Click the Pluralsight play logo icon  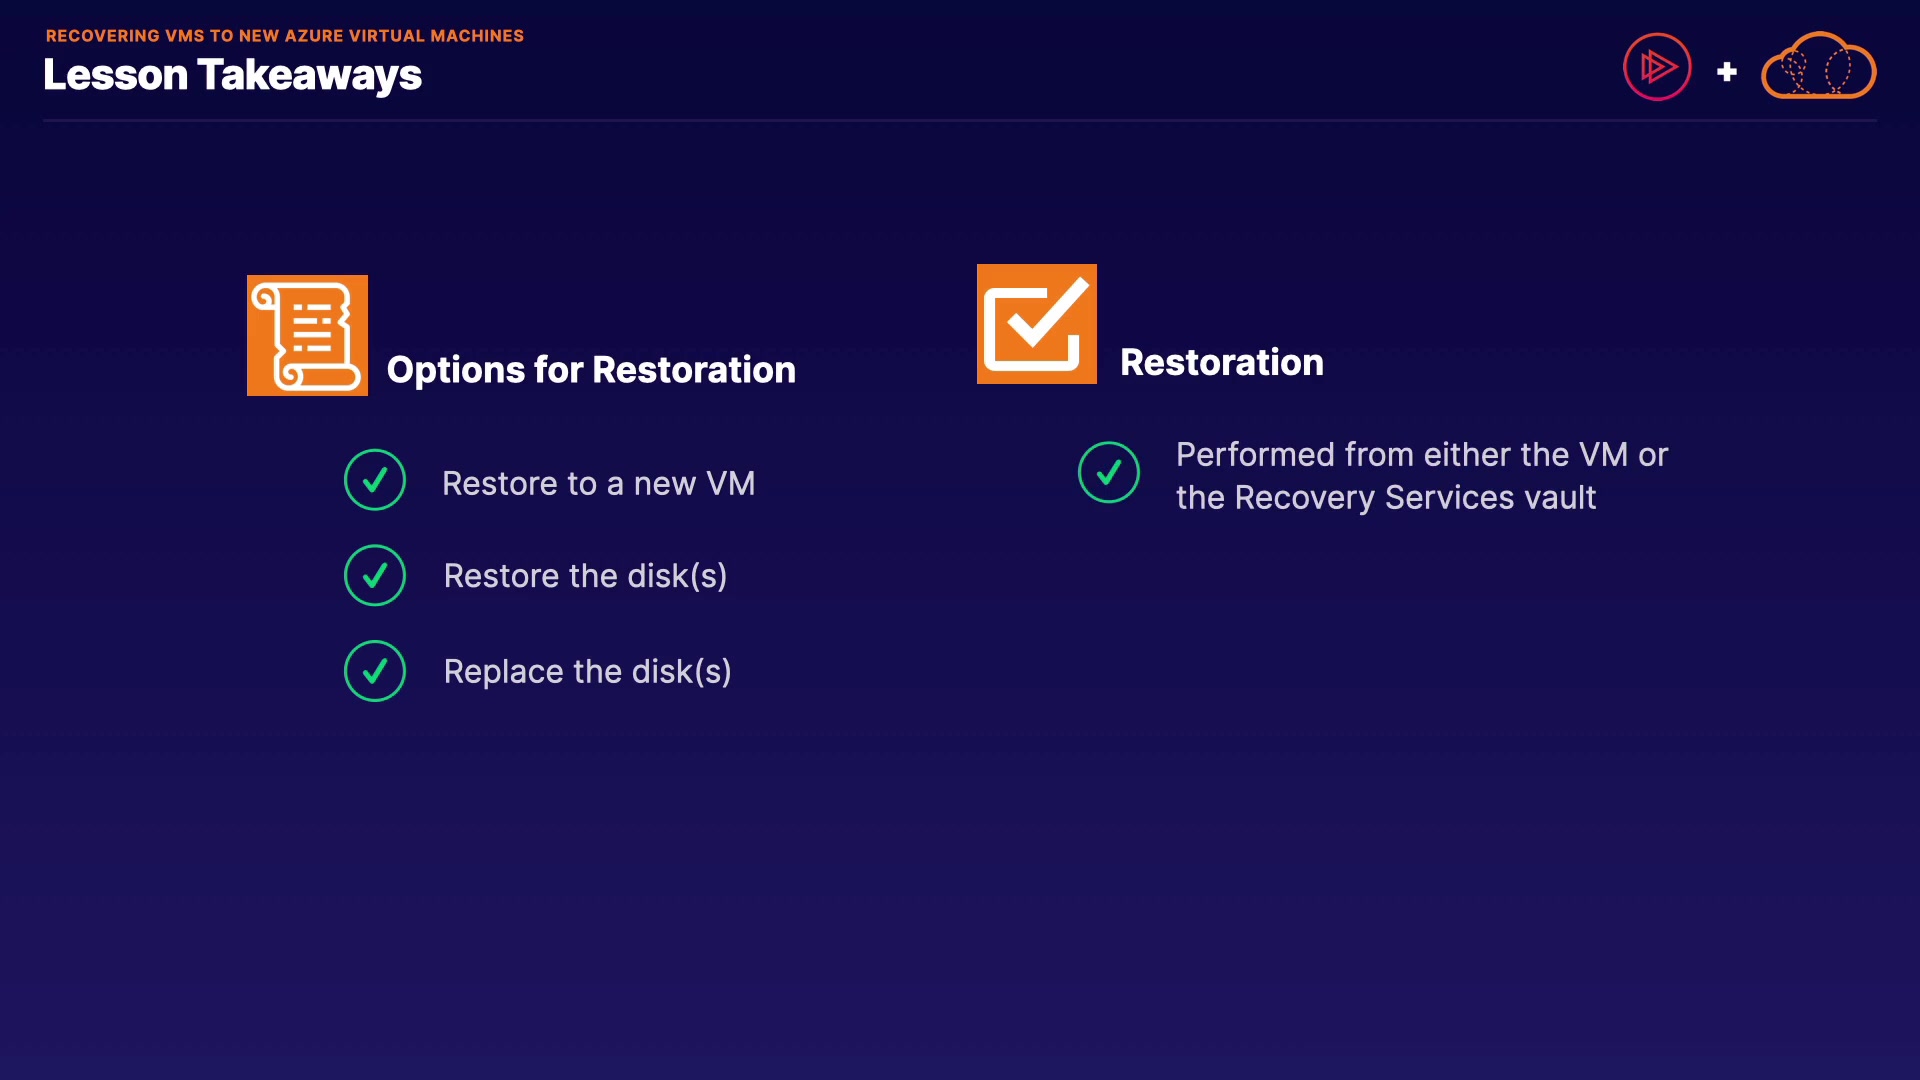click(x=1657, y=67)
